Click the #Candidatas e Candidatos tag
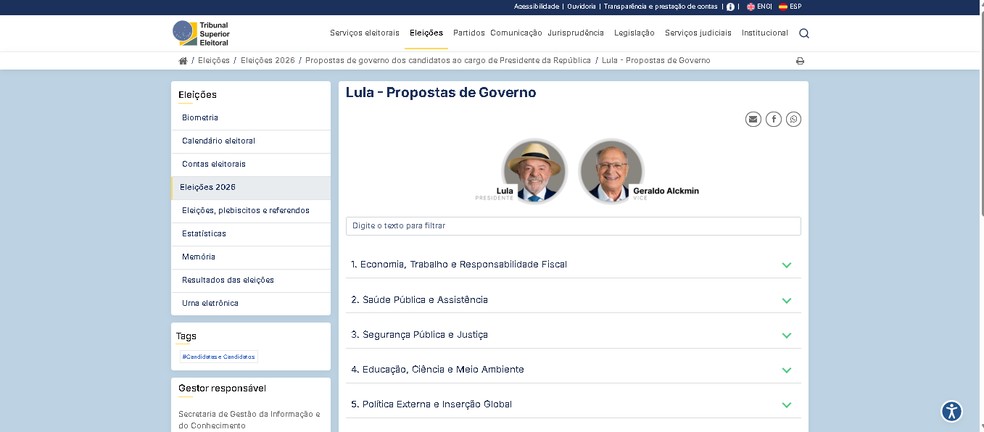 coord(218,357)
